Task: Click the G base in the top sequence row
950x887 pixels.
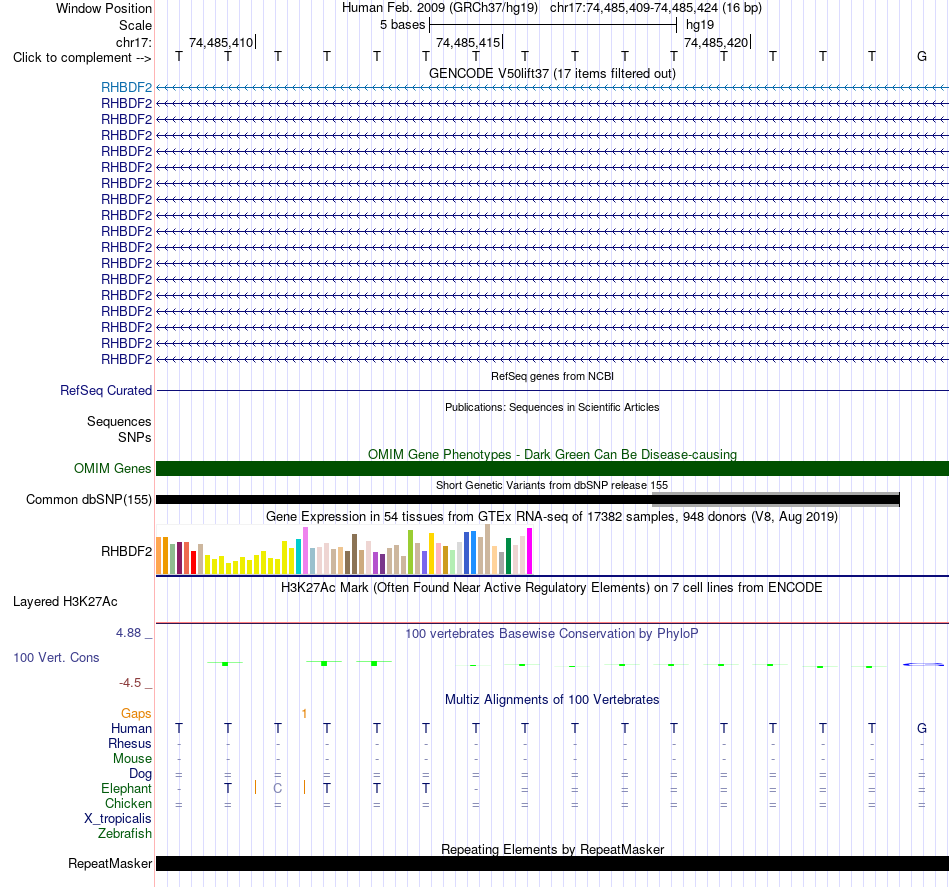Action: click(922, 56)
